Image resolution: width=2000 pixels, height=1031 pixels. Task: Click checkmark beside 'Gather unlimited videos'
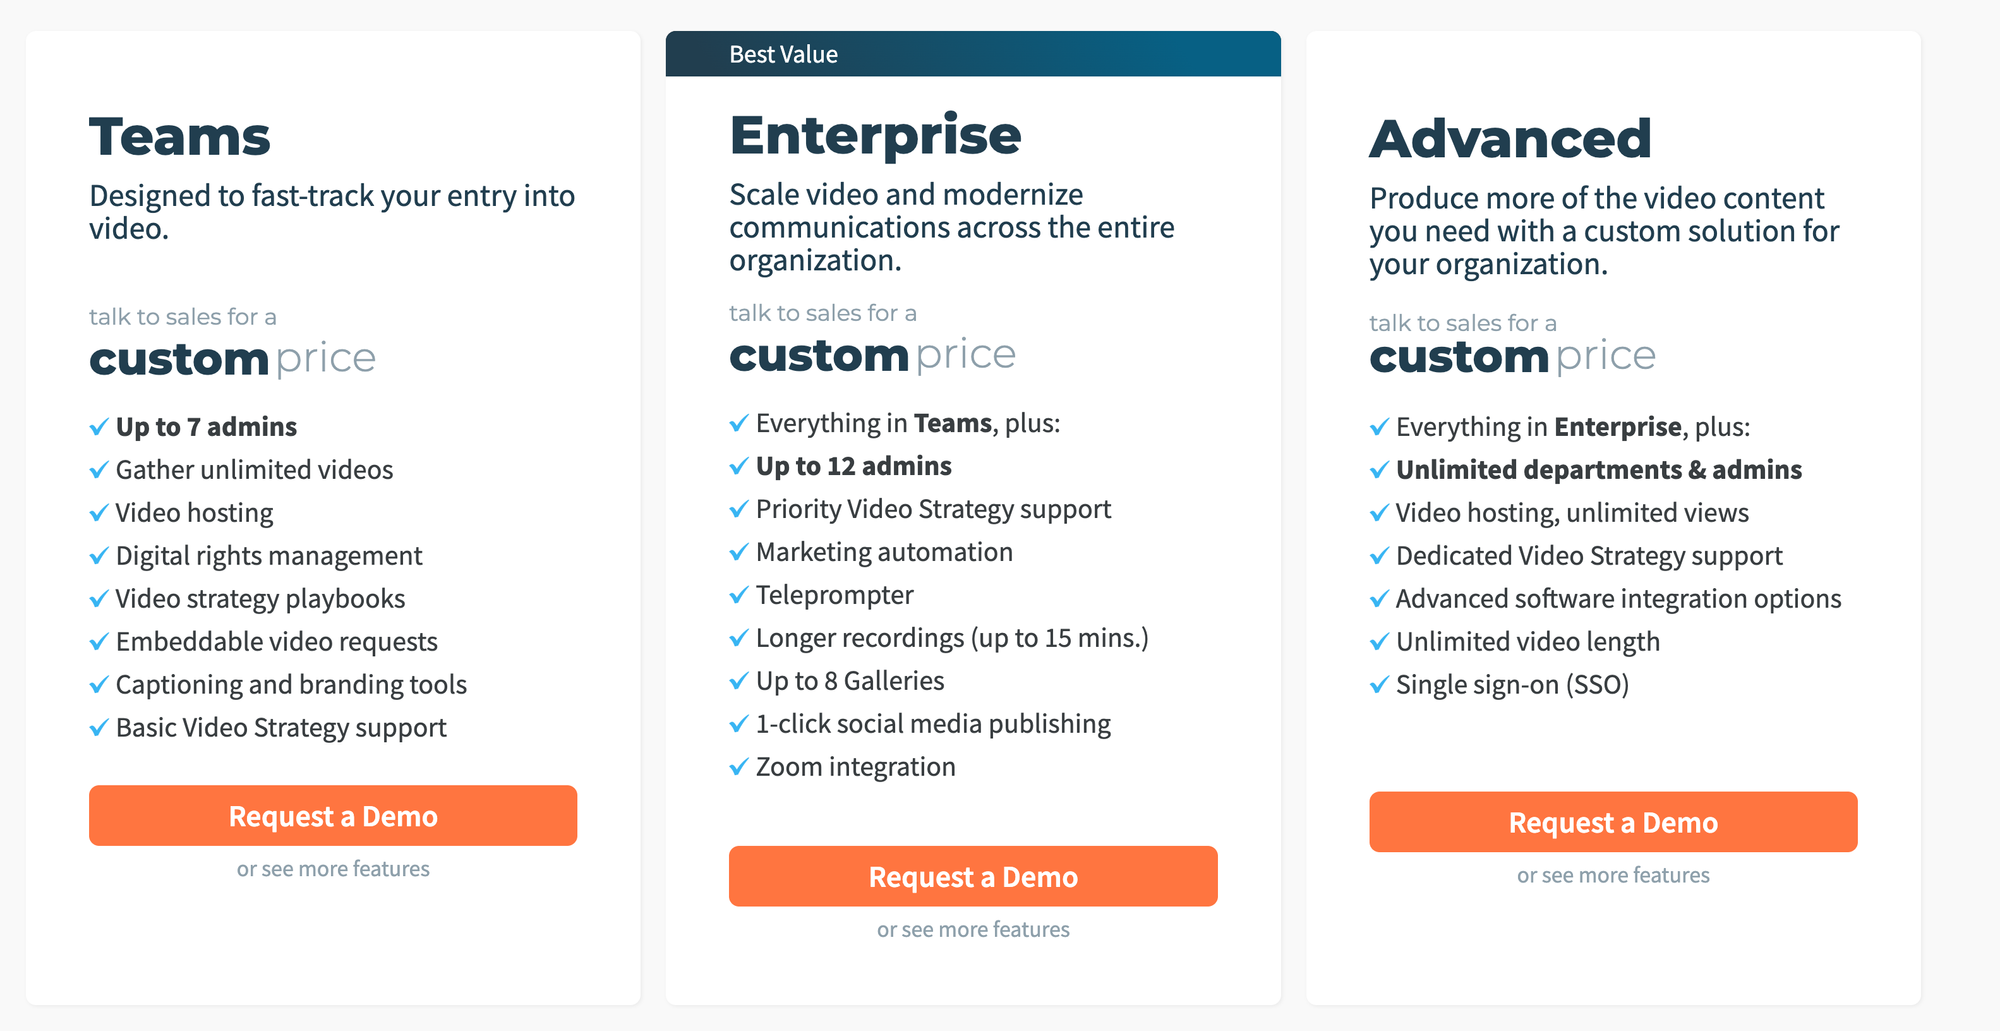[x=99, y=470]
